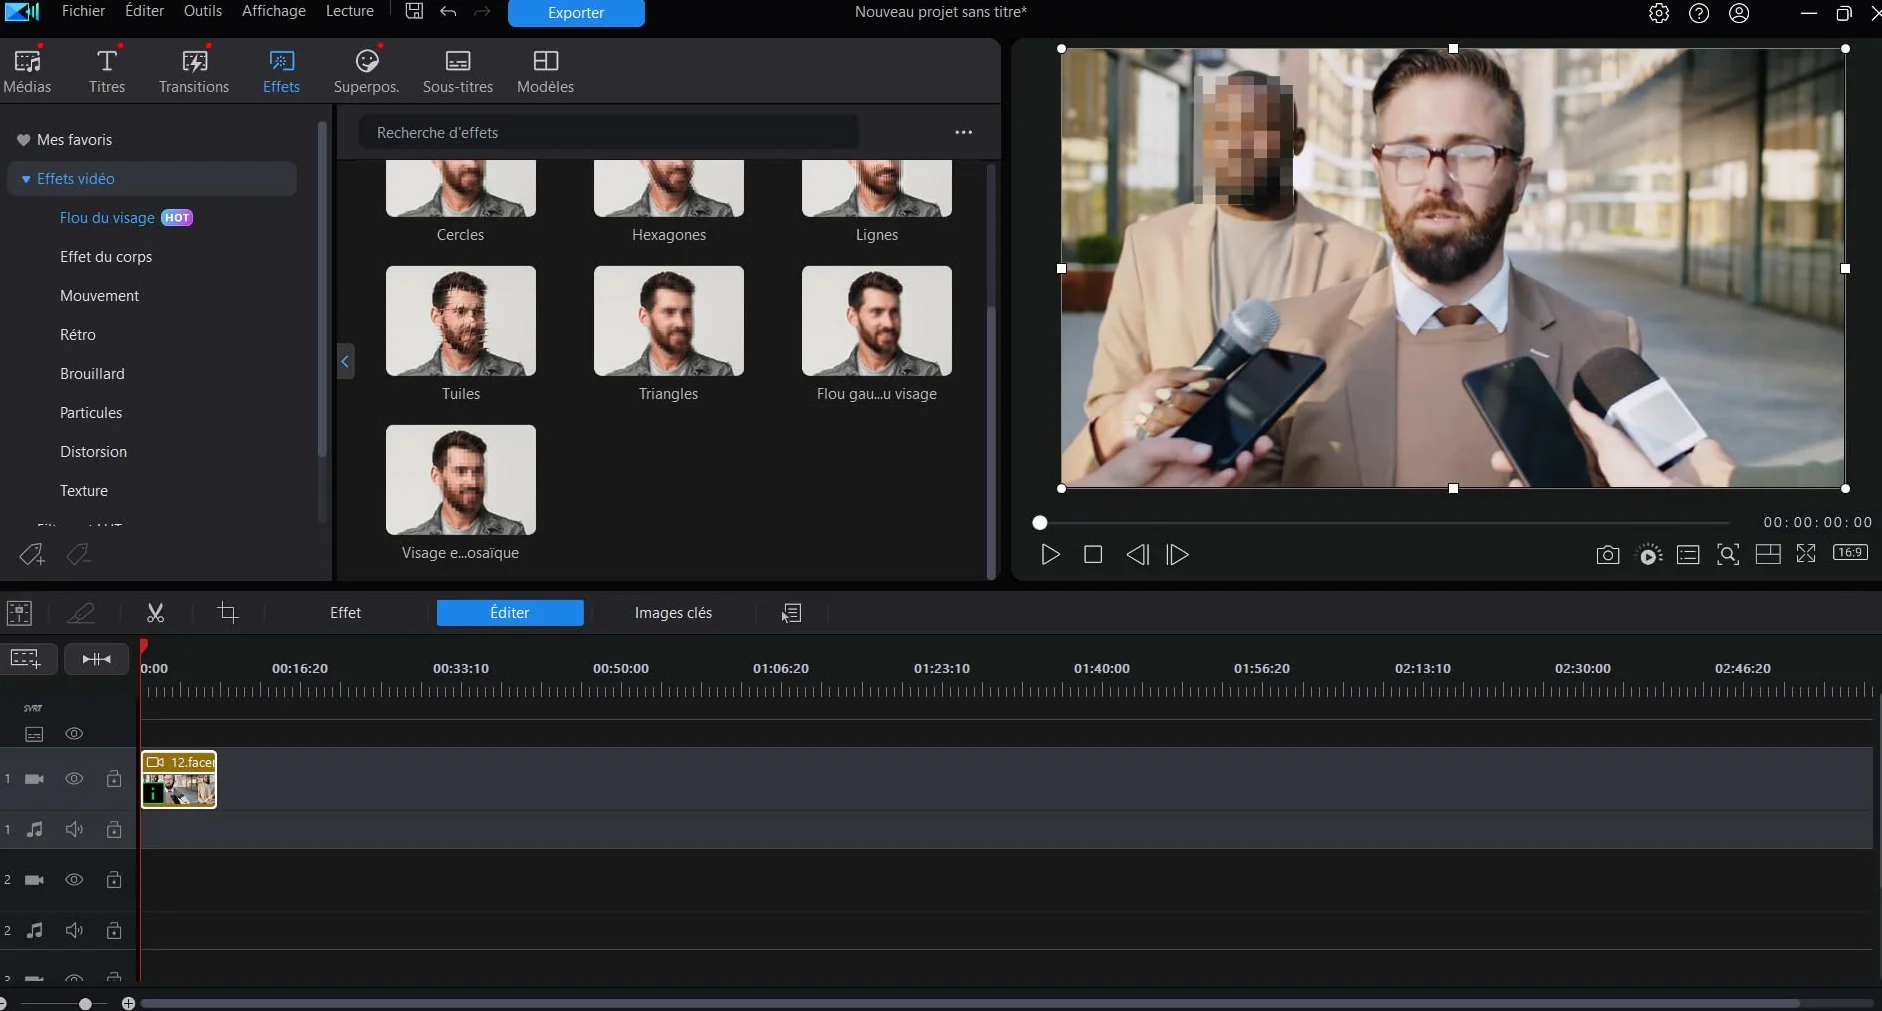Image resolution: width=1882 pixels, height=1011 pixels.
Task: Stop the preview playback
Action: 1093,554
